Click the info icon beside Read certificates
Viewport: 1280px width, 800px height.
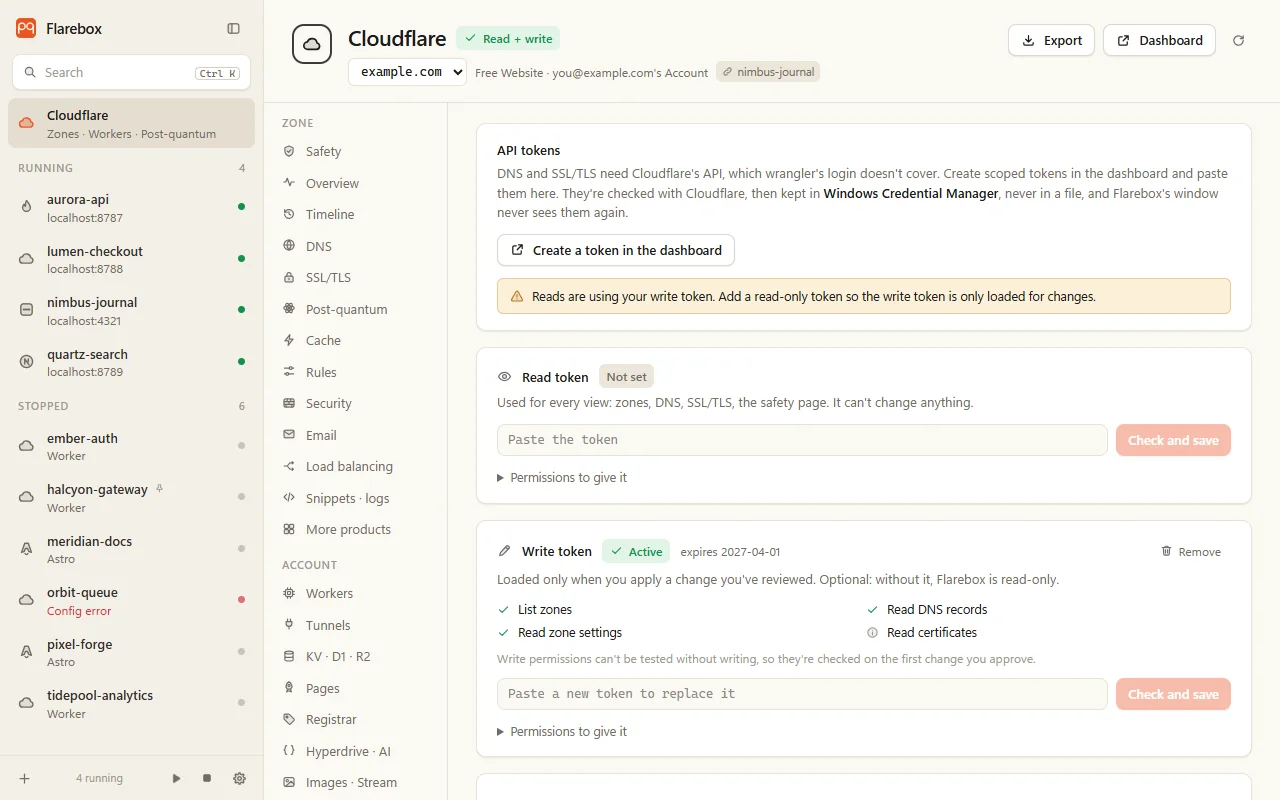coord(872,632)
